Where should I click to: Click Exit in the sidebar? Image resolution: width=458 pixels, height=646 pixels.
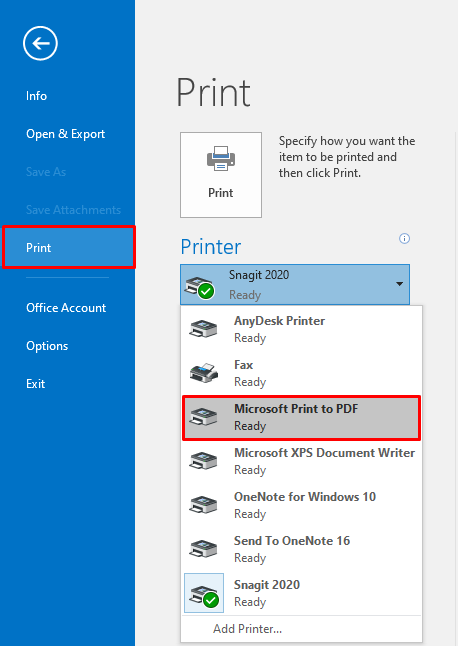[x=35, y=384]
